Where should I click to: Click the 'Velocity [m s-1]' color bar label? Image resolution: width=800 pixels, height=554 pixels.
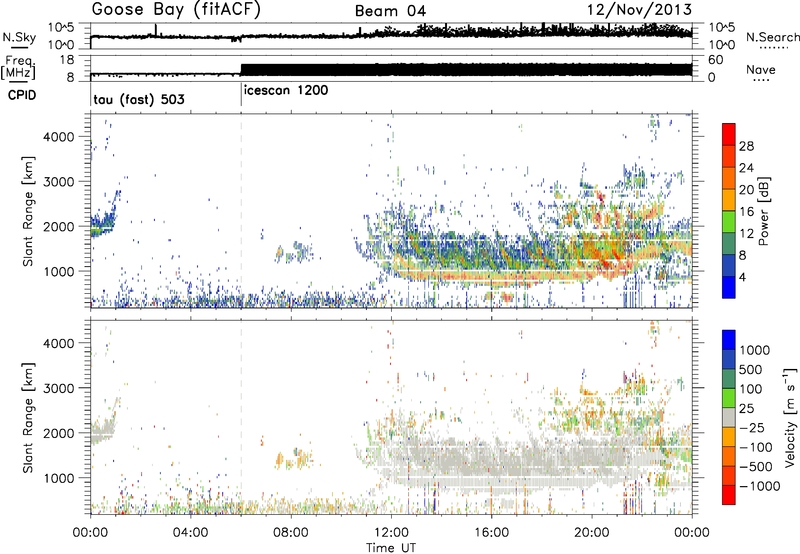pos(789,417)
